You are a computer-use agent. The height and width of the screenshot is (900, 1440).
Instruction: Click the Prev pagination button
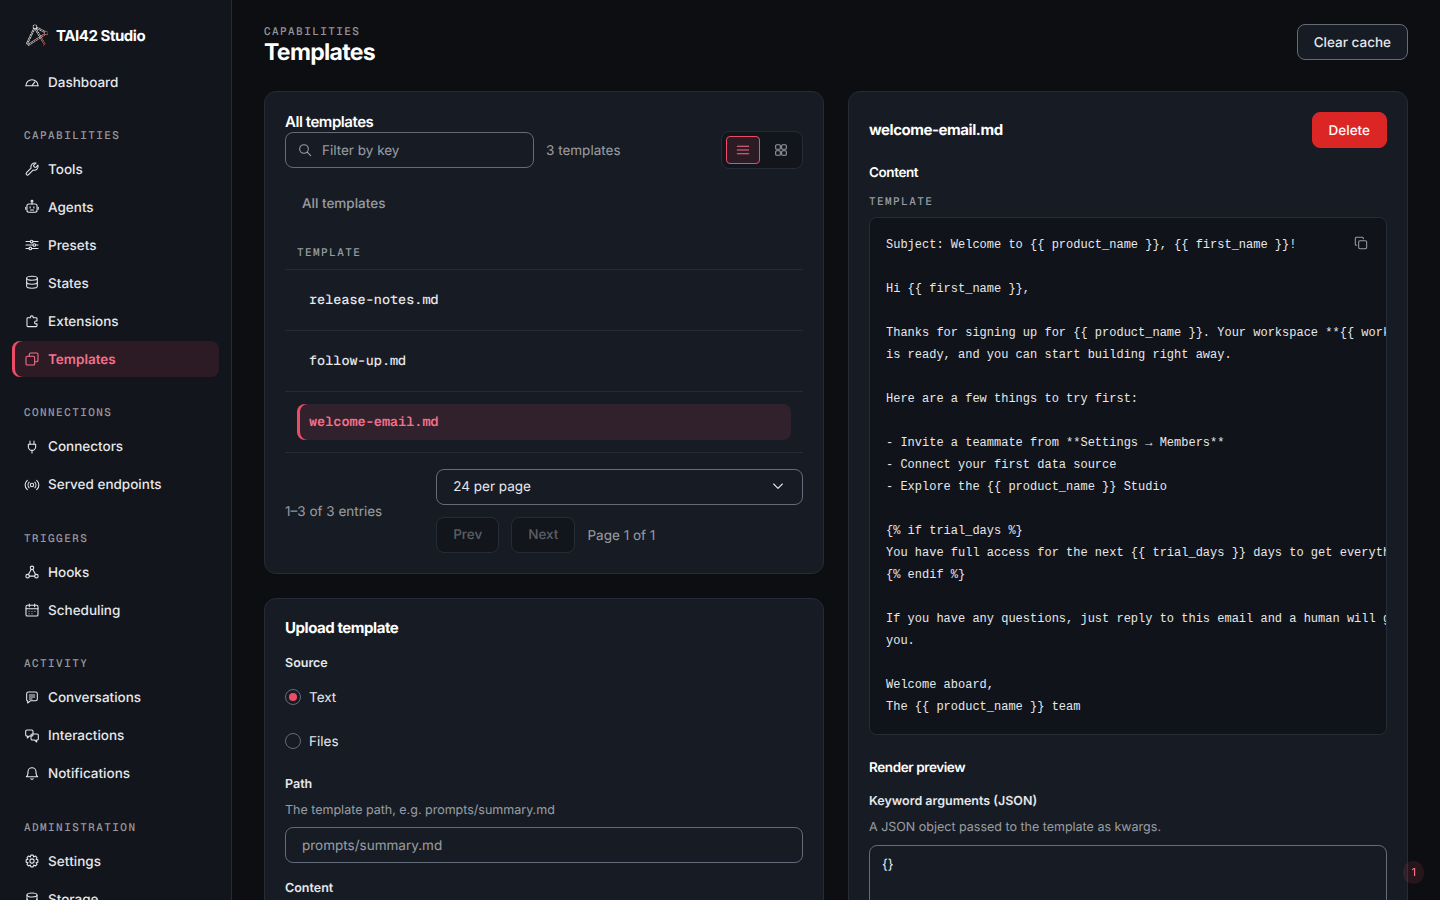point(467,535)
